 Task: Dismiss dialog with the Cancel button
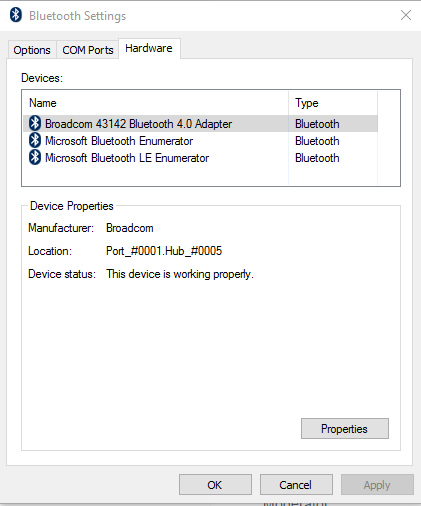point(296,485)
